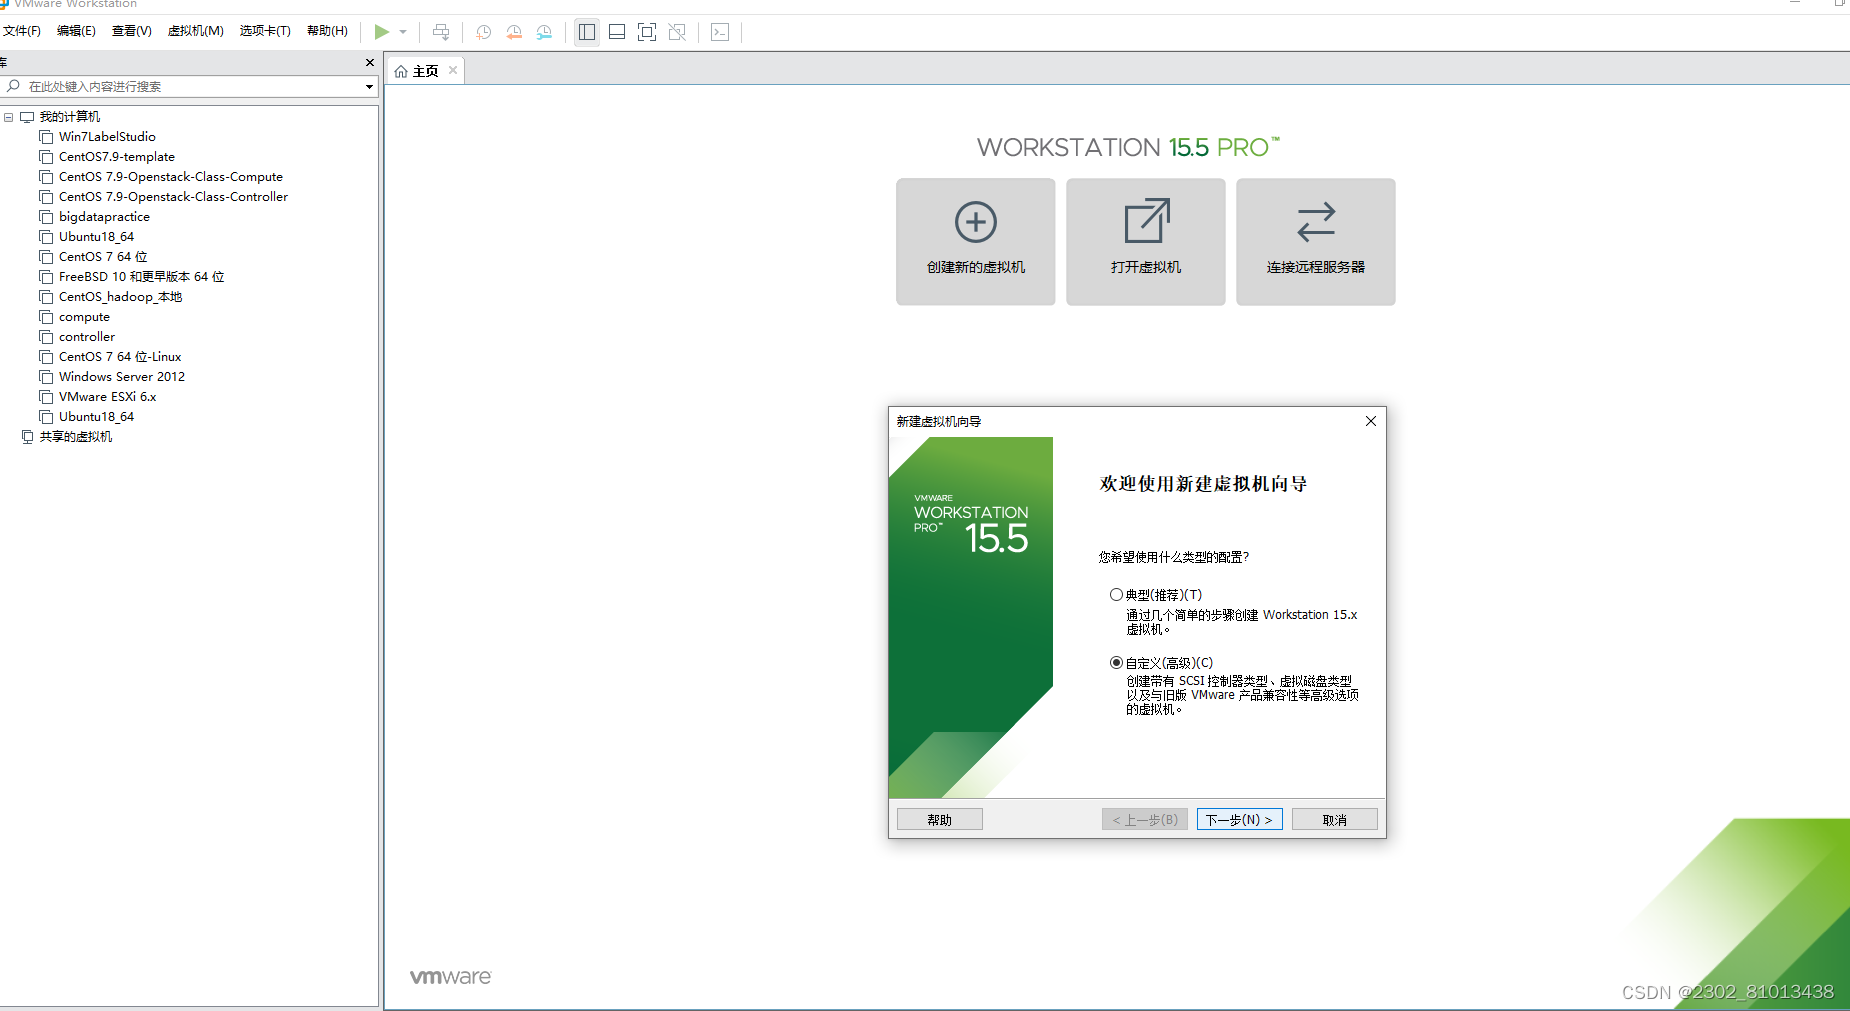
Task: Close the 主页 tab with its X
Action: coord(453,70)
